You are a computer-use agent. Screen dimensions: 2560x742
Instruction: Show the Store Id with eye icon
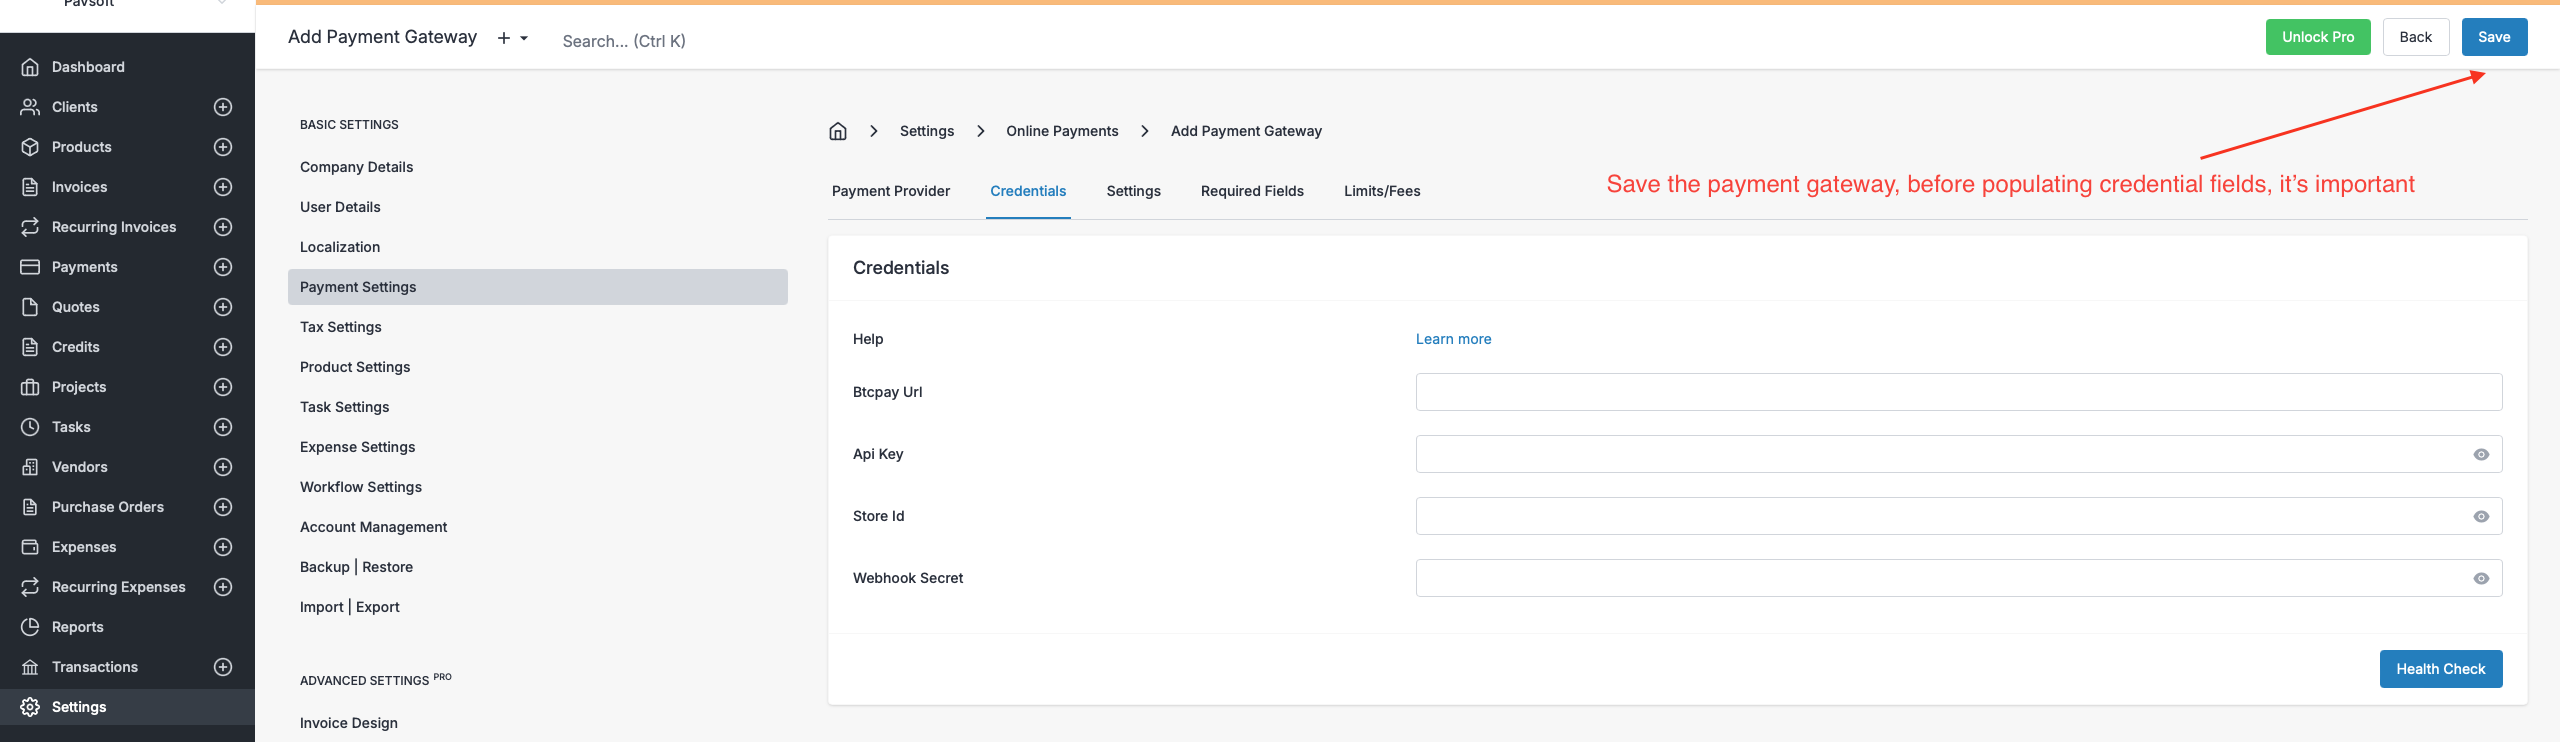(2481, 516)
